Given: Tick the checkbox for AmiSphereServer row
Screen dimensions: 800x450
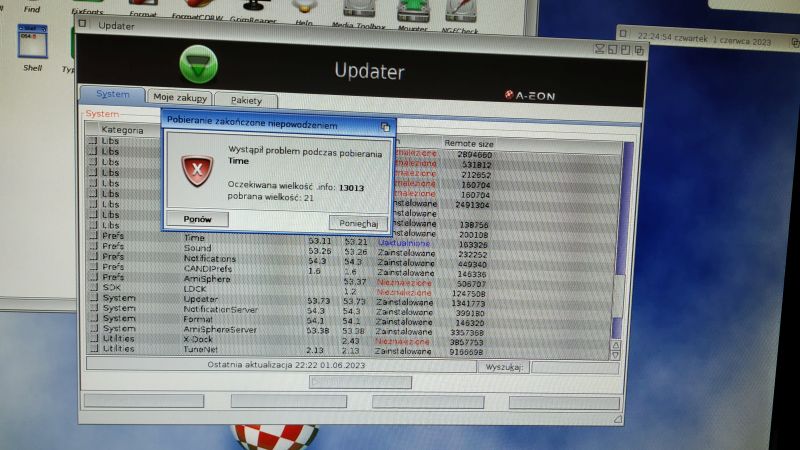Looking at the screenshot, I should (x=93, y=328).
